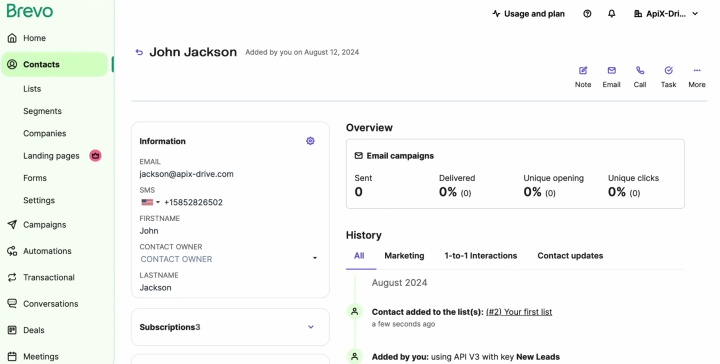This screenshot has height=364, width=720.
Task: Open the SMS country flag dropdown
Action: [151, 202]
